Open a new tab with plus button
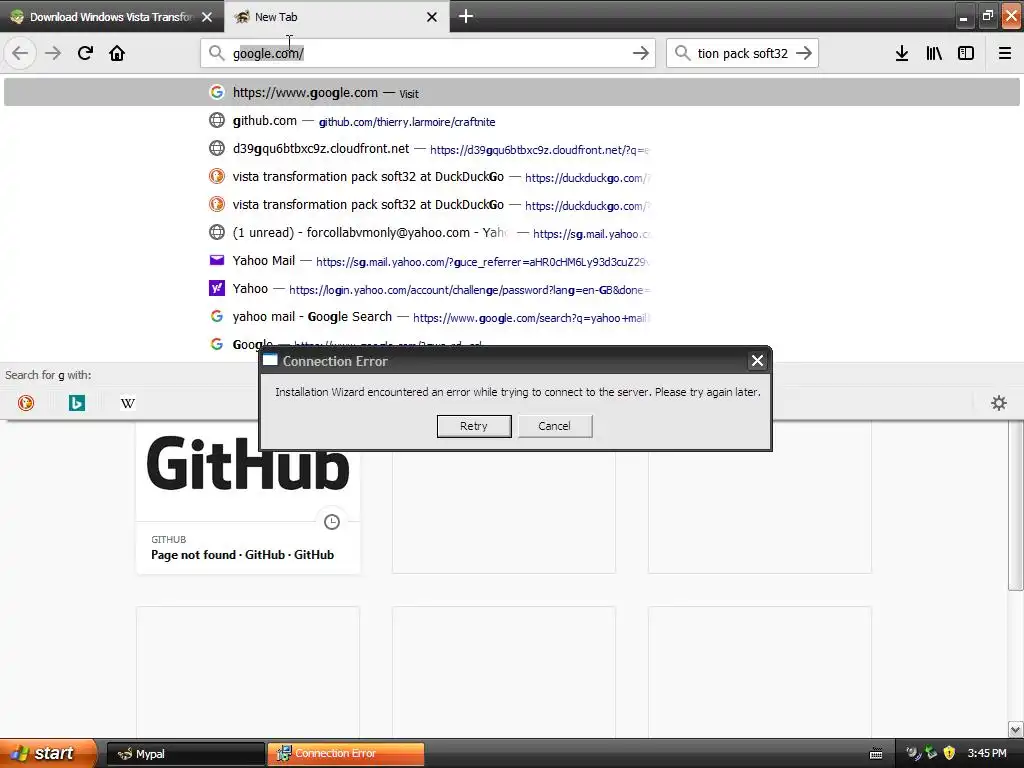 466,16
